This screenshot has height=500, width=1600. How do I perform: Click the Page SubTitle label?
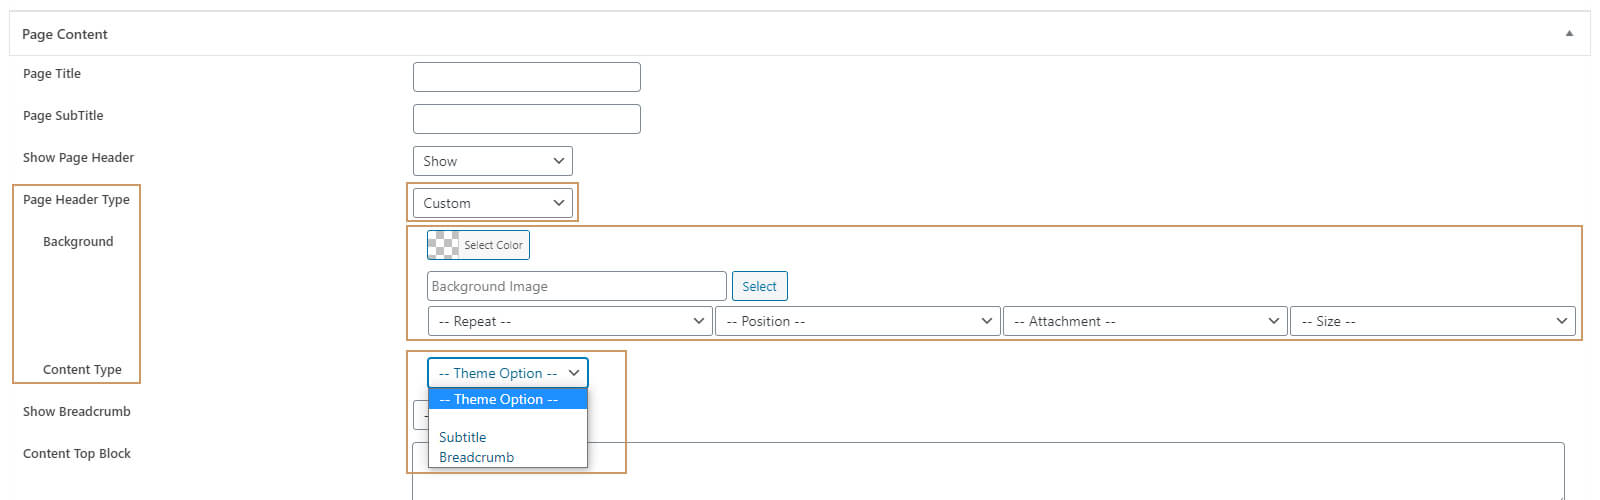click(63, 116)
